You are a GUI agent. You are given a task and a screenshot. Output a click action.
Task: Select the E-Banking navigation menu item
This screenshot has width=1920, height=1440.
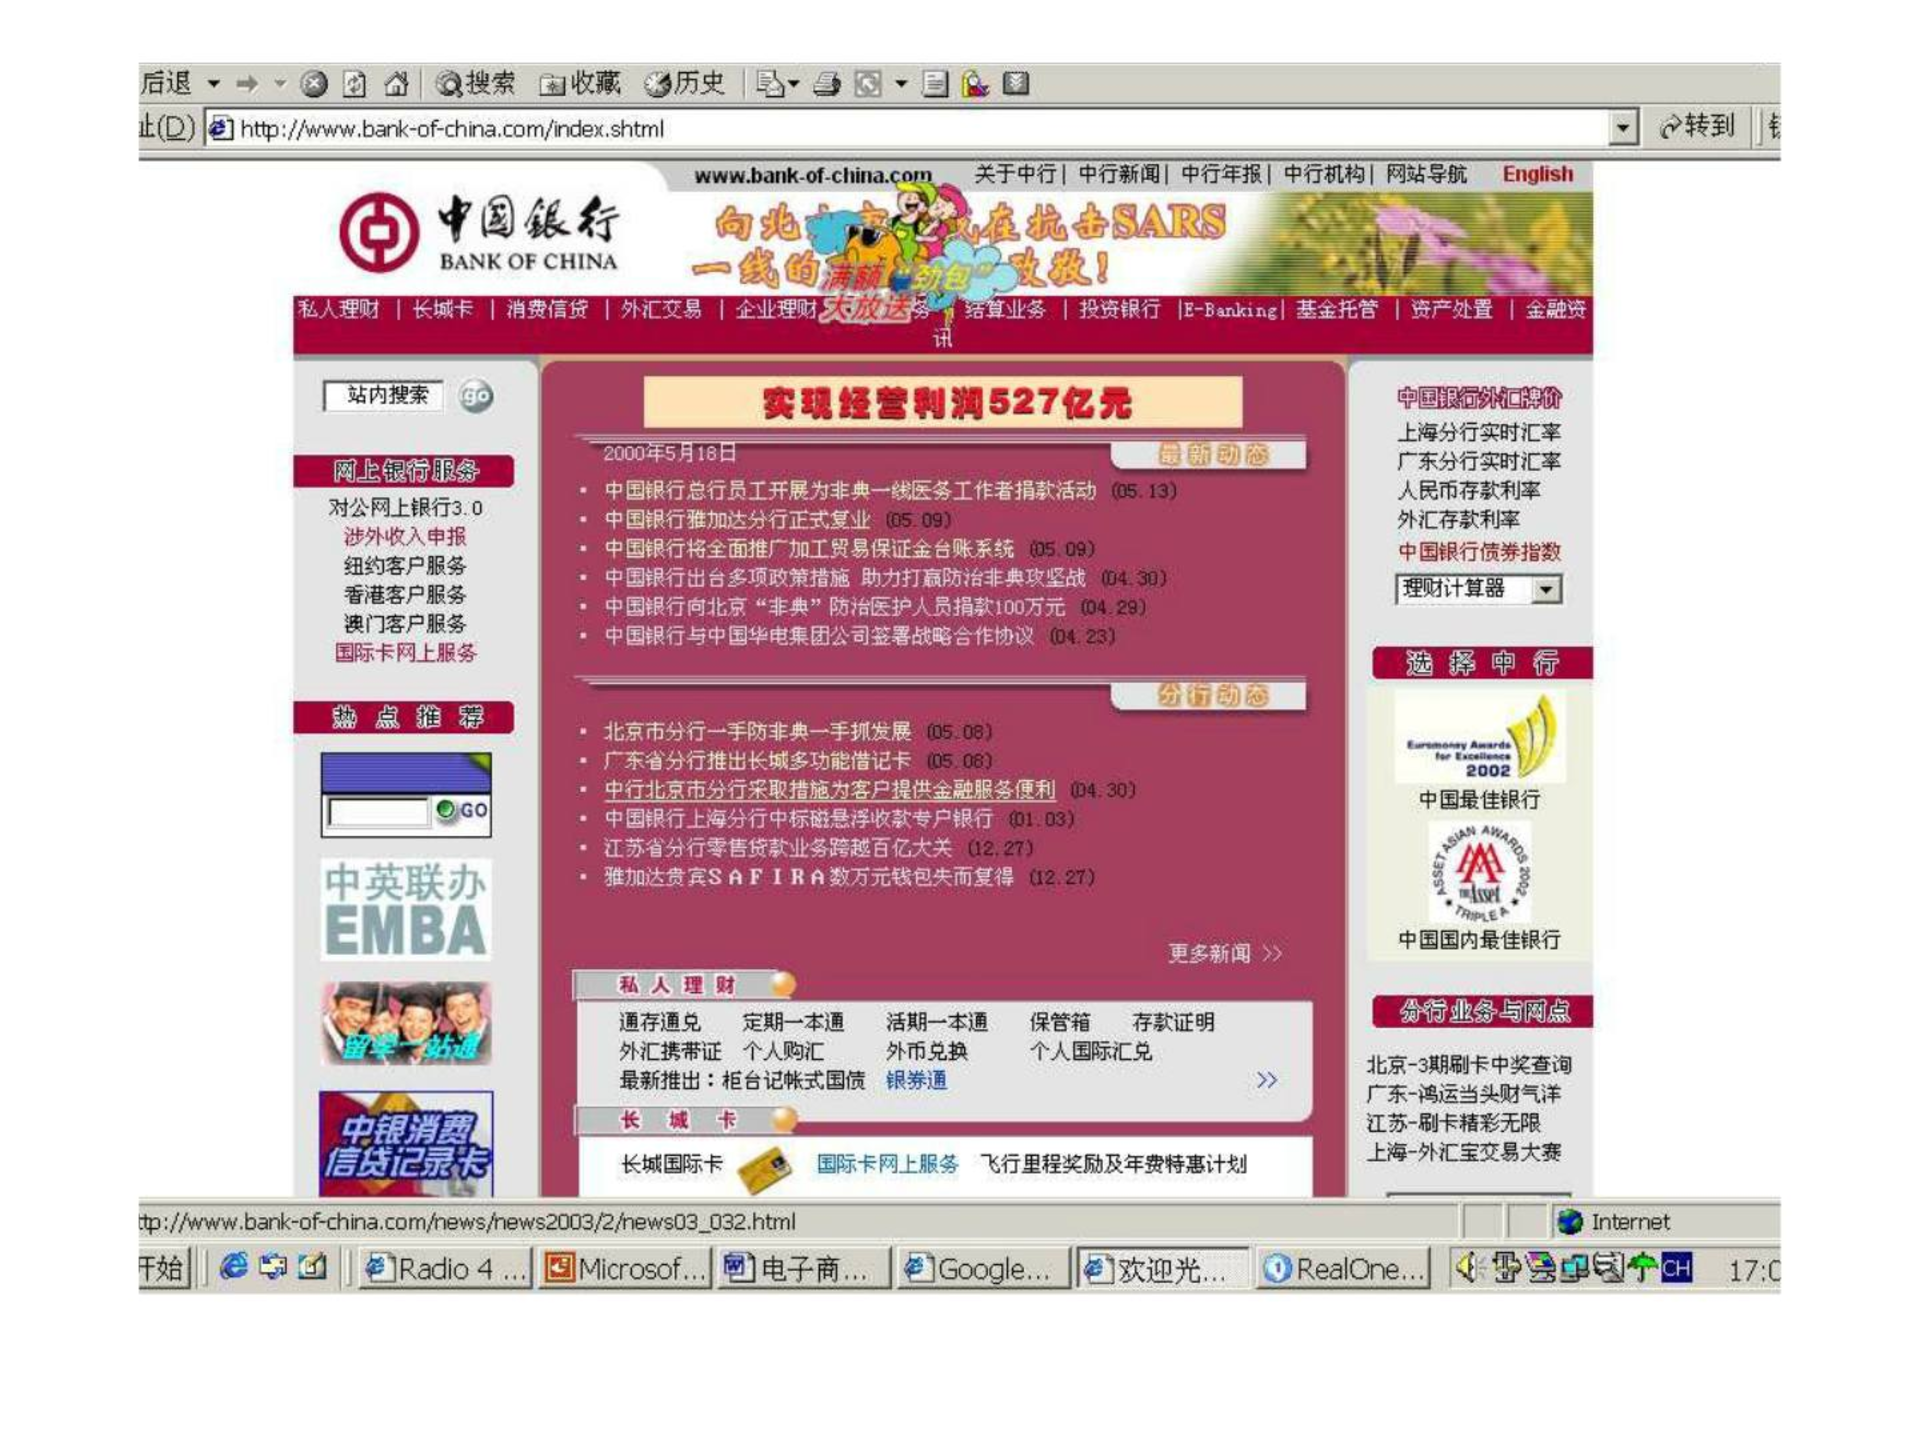point(1230,310)
